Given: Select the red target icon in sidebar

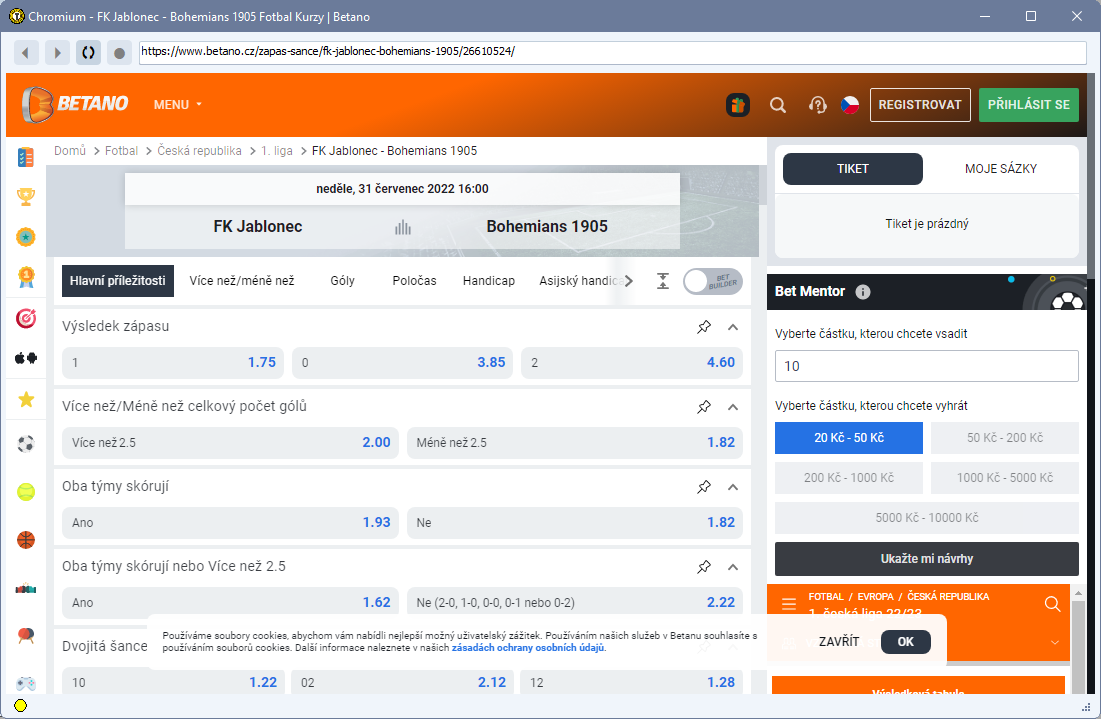Looking at the screenshot, I should click(x=26, y=318).
